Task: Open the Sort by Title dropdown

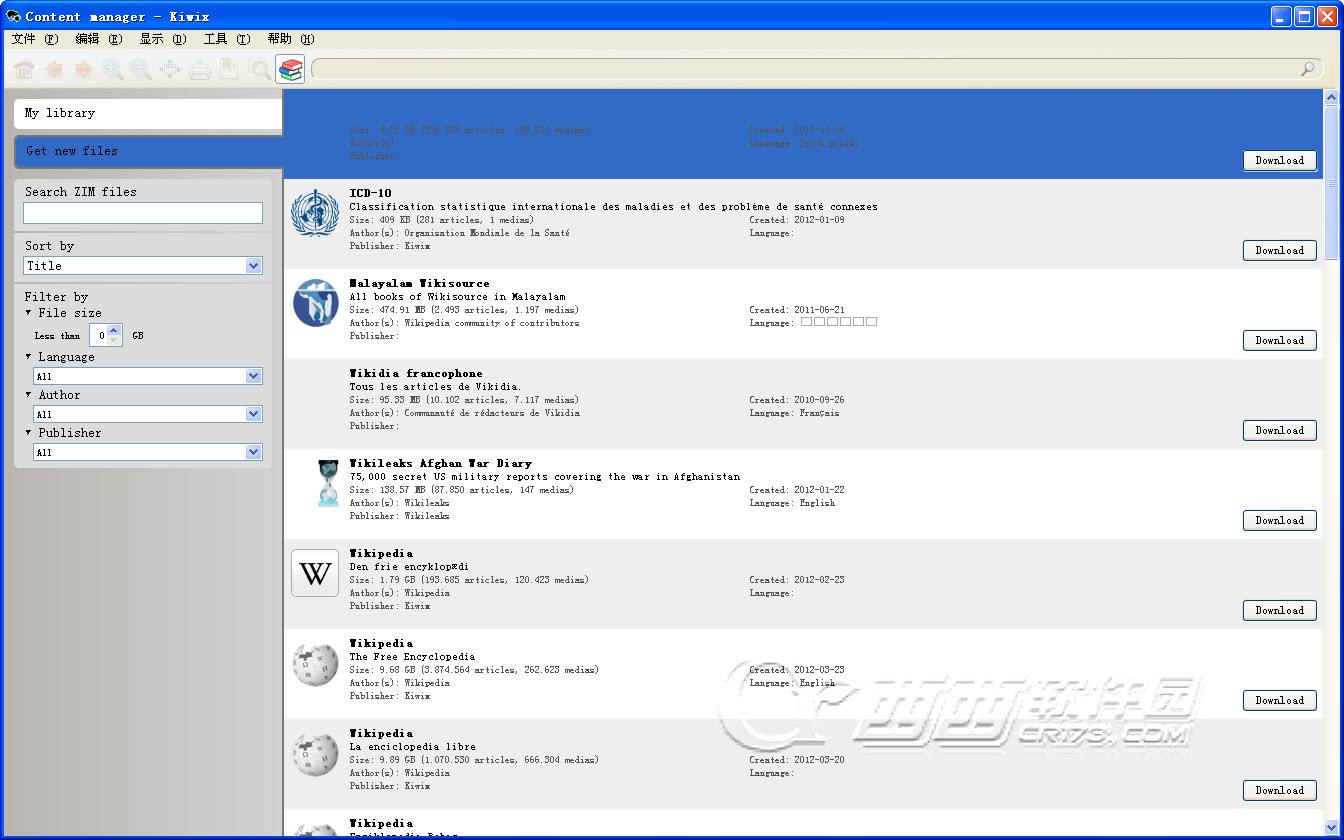Action: click(143, 266)
